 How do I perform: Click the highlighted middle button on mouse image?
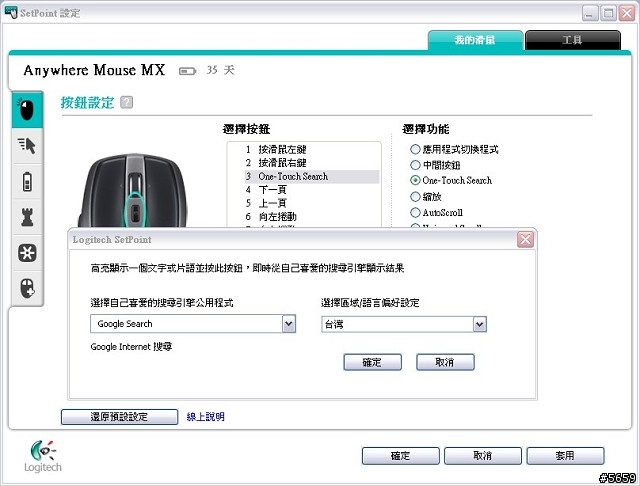135,210
